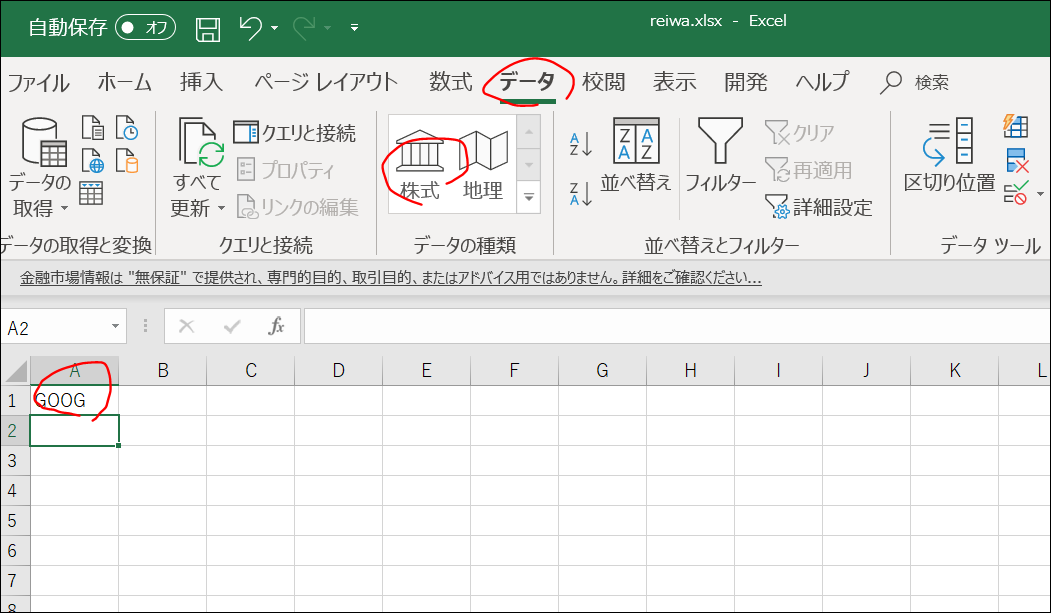Click the Flash Fill icon

[x=1015, y=126]
